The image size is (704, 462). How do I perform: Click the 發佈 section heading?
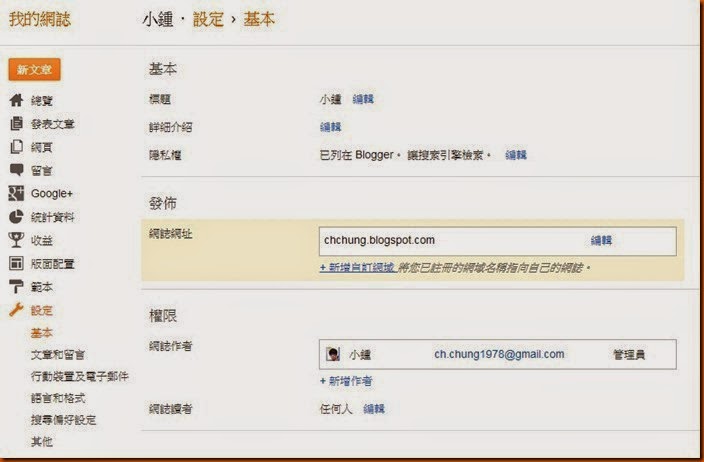tap(163, 203)
